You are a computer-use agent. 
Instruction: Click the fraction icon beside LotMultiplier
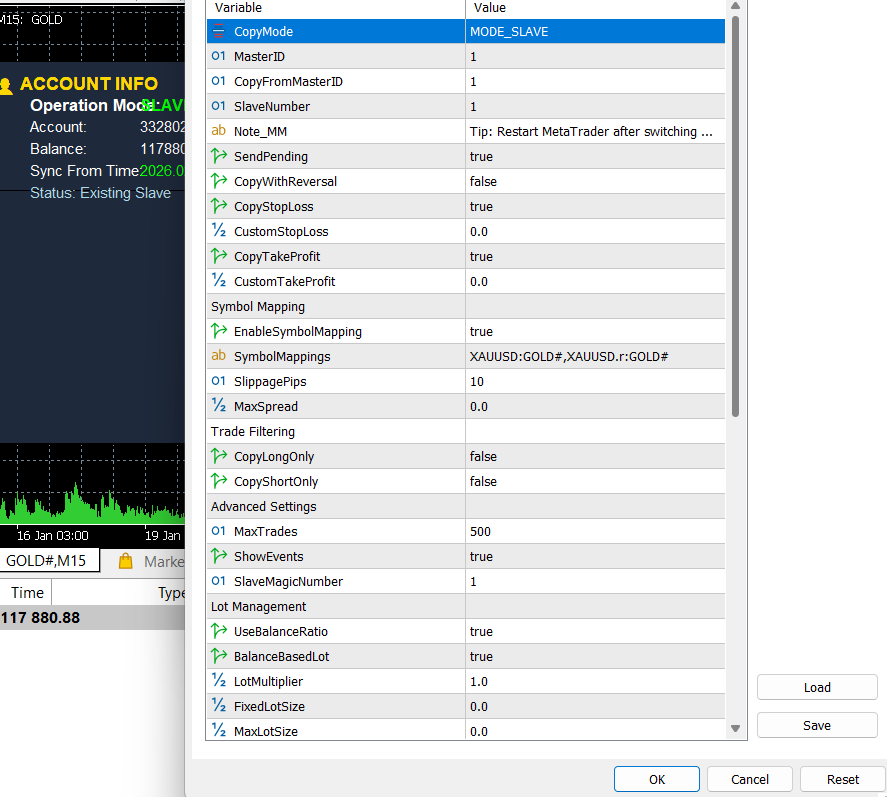click(x=218, y=680)
